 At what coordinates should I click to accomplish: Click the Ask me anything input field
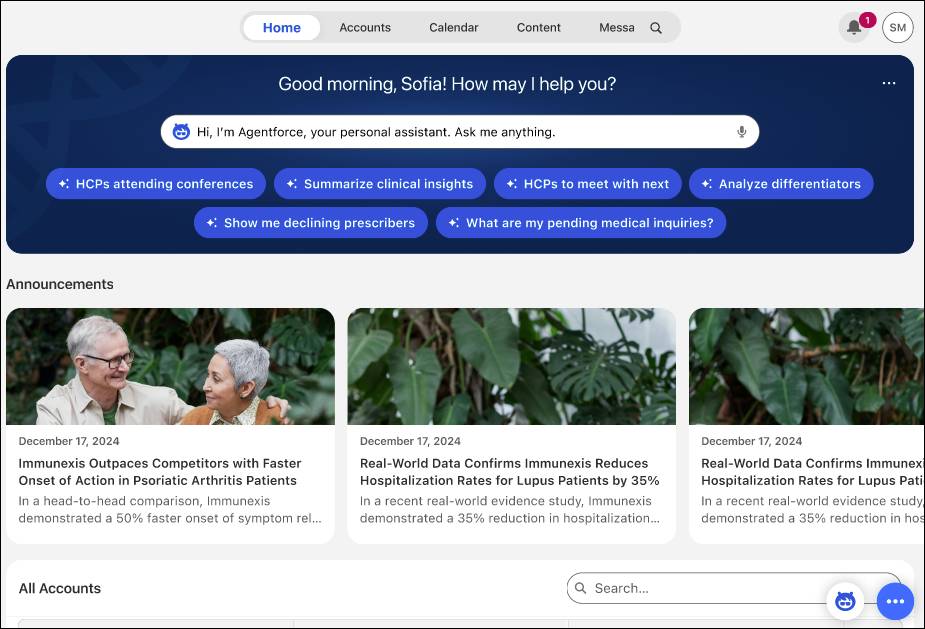(450, 131)
